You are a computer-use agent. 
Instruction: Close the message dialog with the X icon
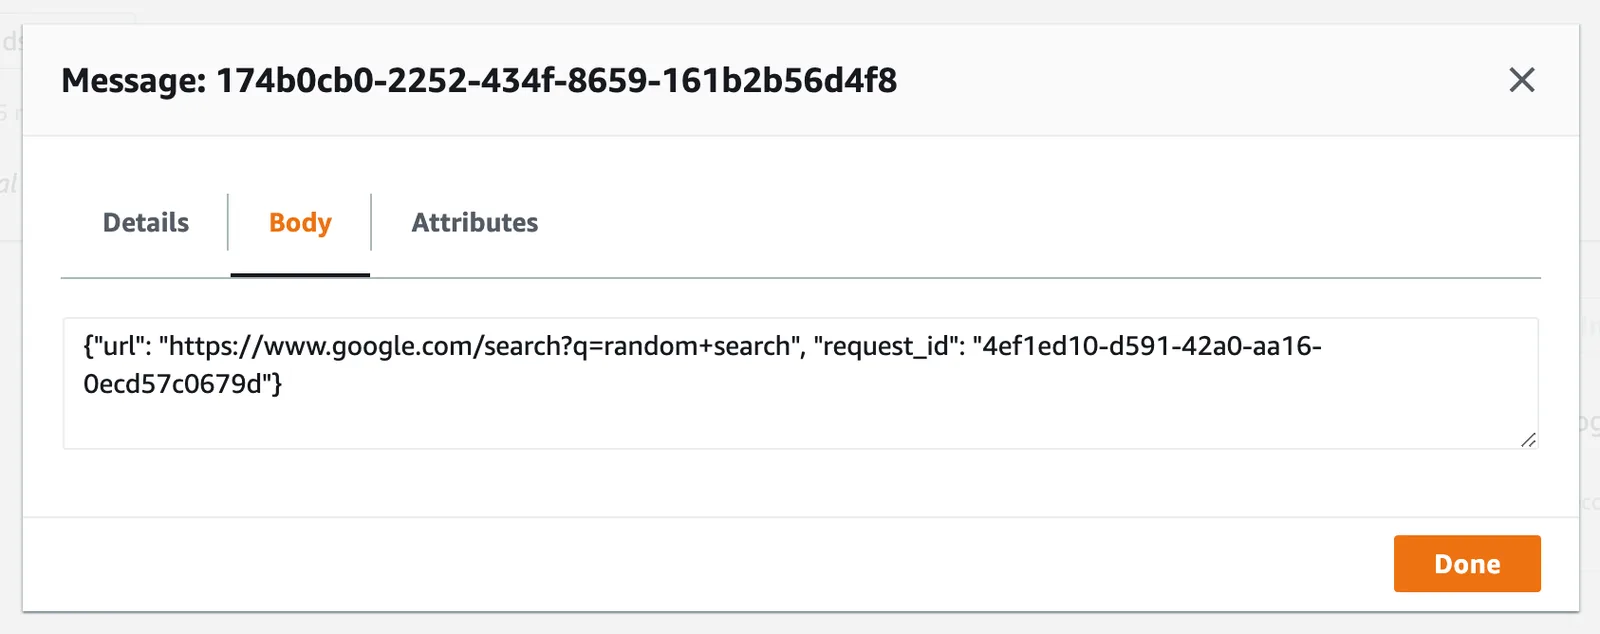1521,80
